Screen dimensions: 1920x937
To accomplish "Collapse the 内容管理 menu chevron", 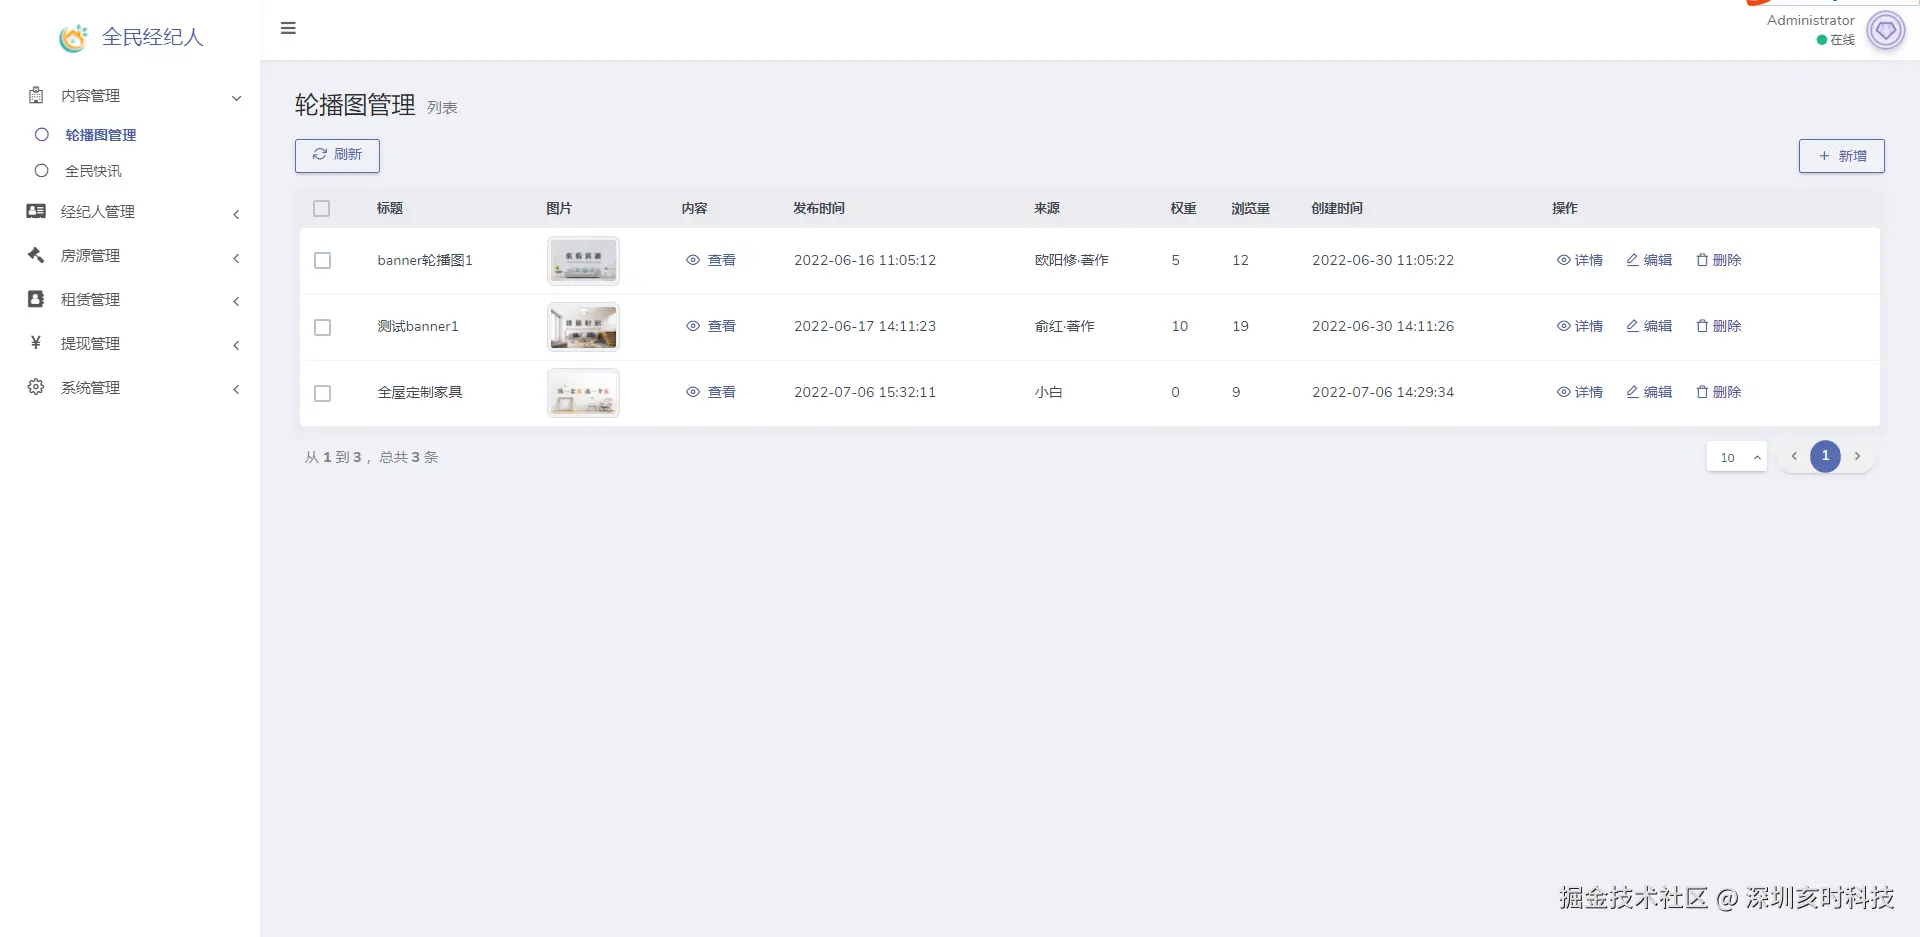I will tap(237, 98).
